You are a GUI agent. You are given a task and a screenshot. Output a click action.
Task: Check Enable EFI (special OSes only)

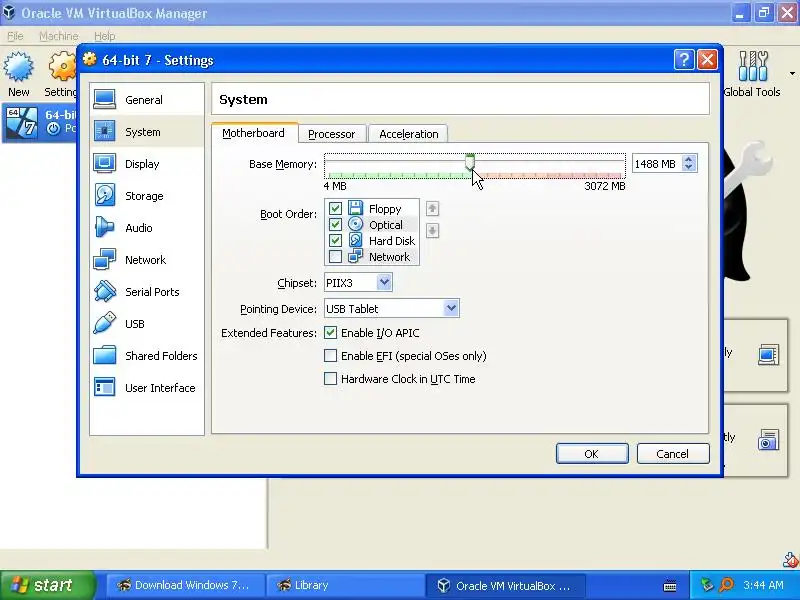(330, 356)
